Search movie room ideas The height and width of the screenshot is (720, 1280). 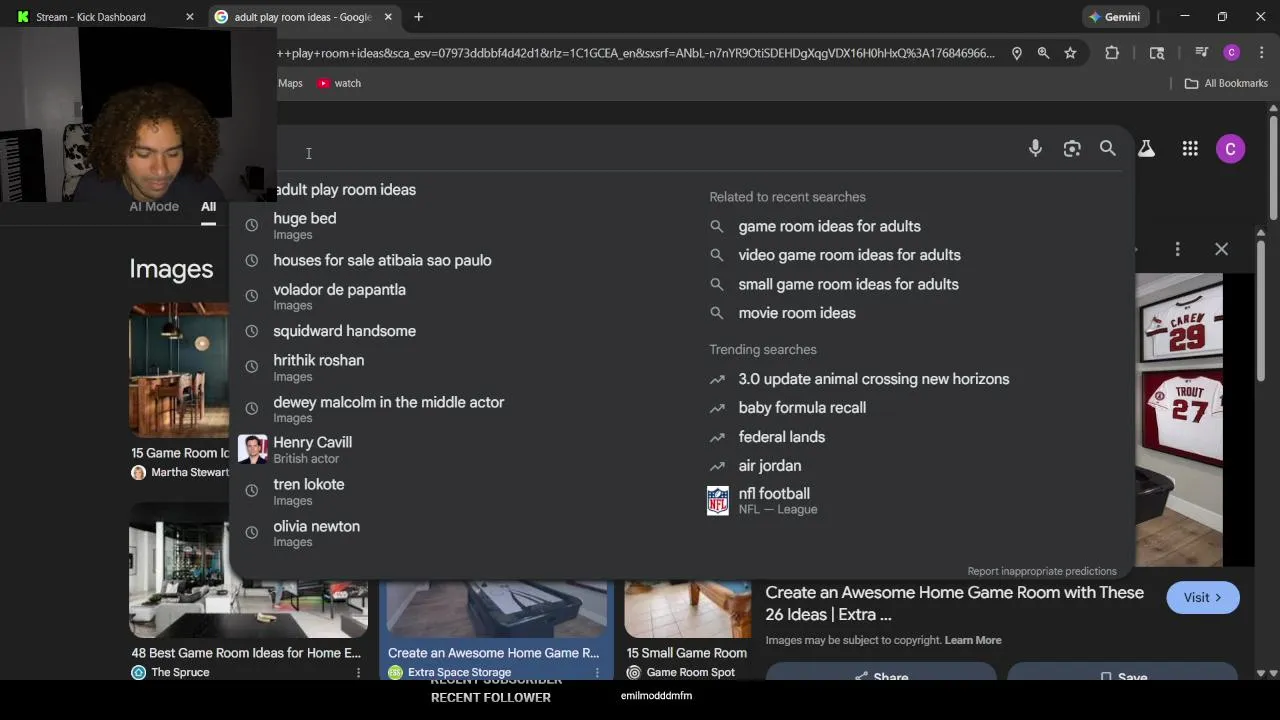tap(797, 313)
